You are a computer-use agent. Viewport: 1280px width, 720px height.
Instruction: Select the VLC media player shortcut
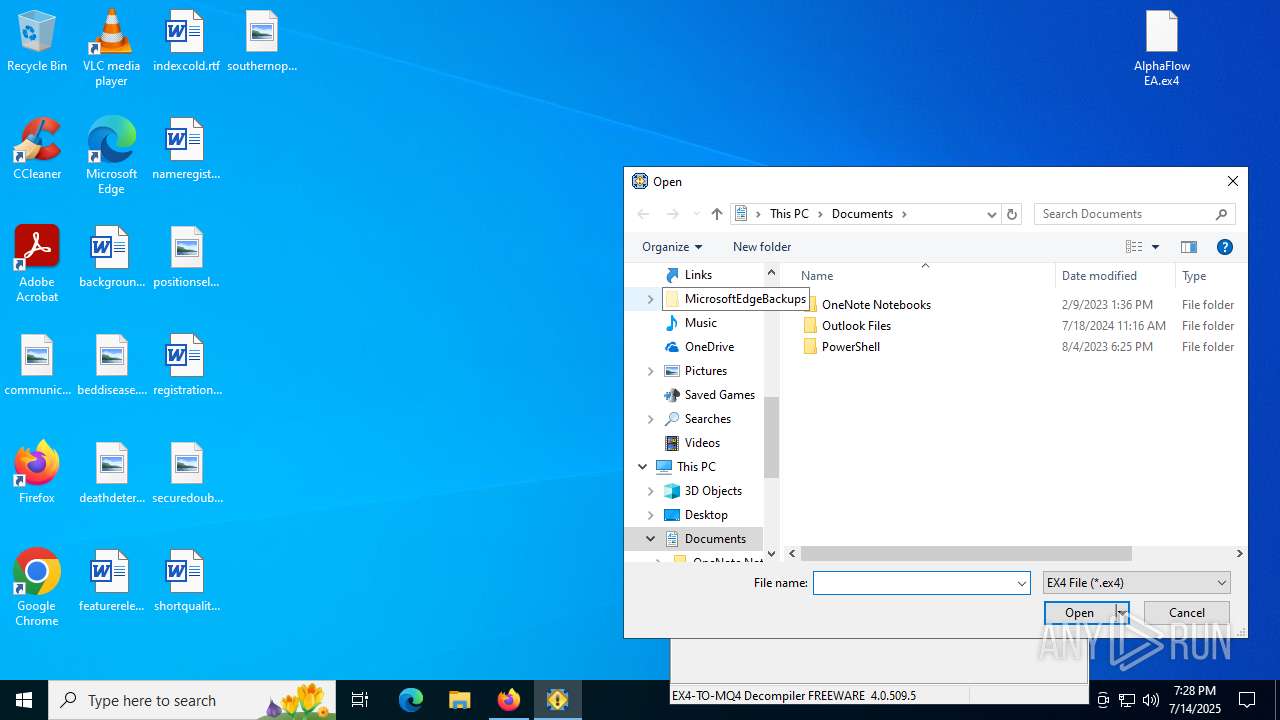pos(111,47)
